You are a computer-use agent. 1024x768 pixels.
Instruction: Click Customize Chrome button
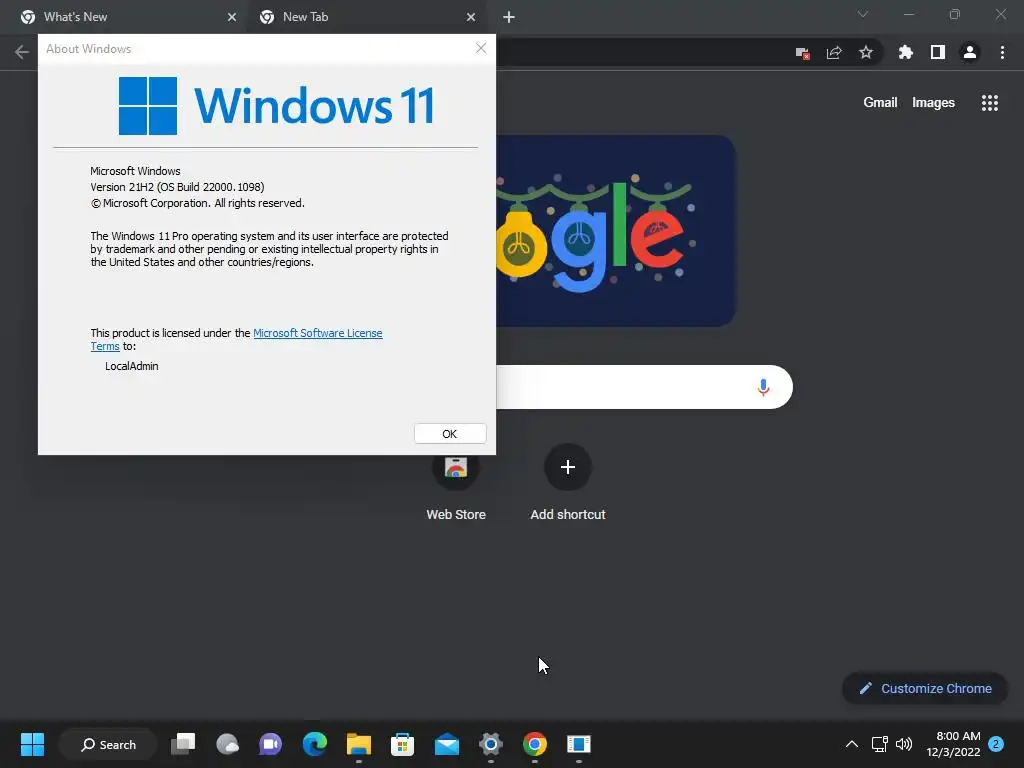925,688
